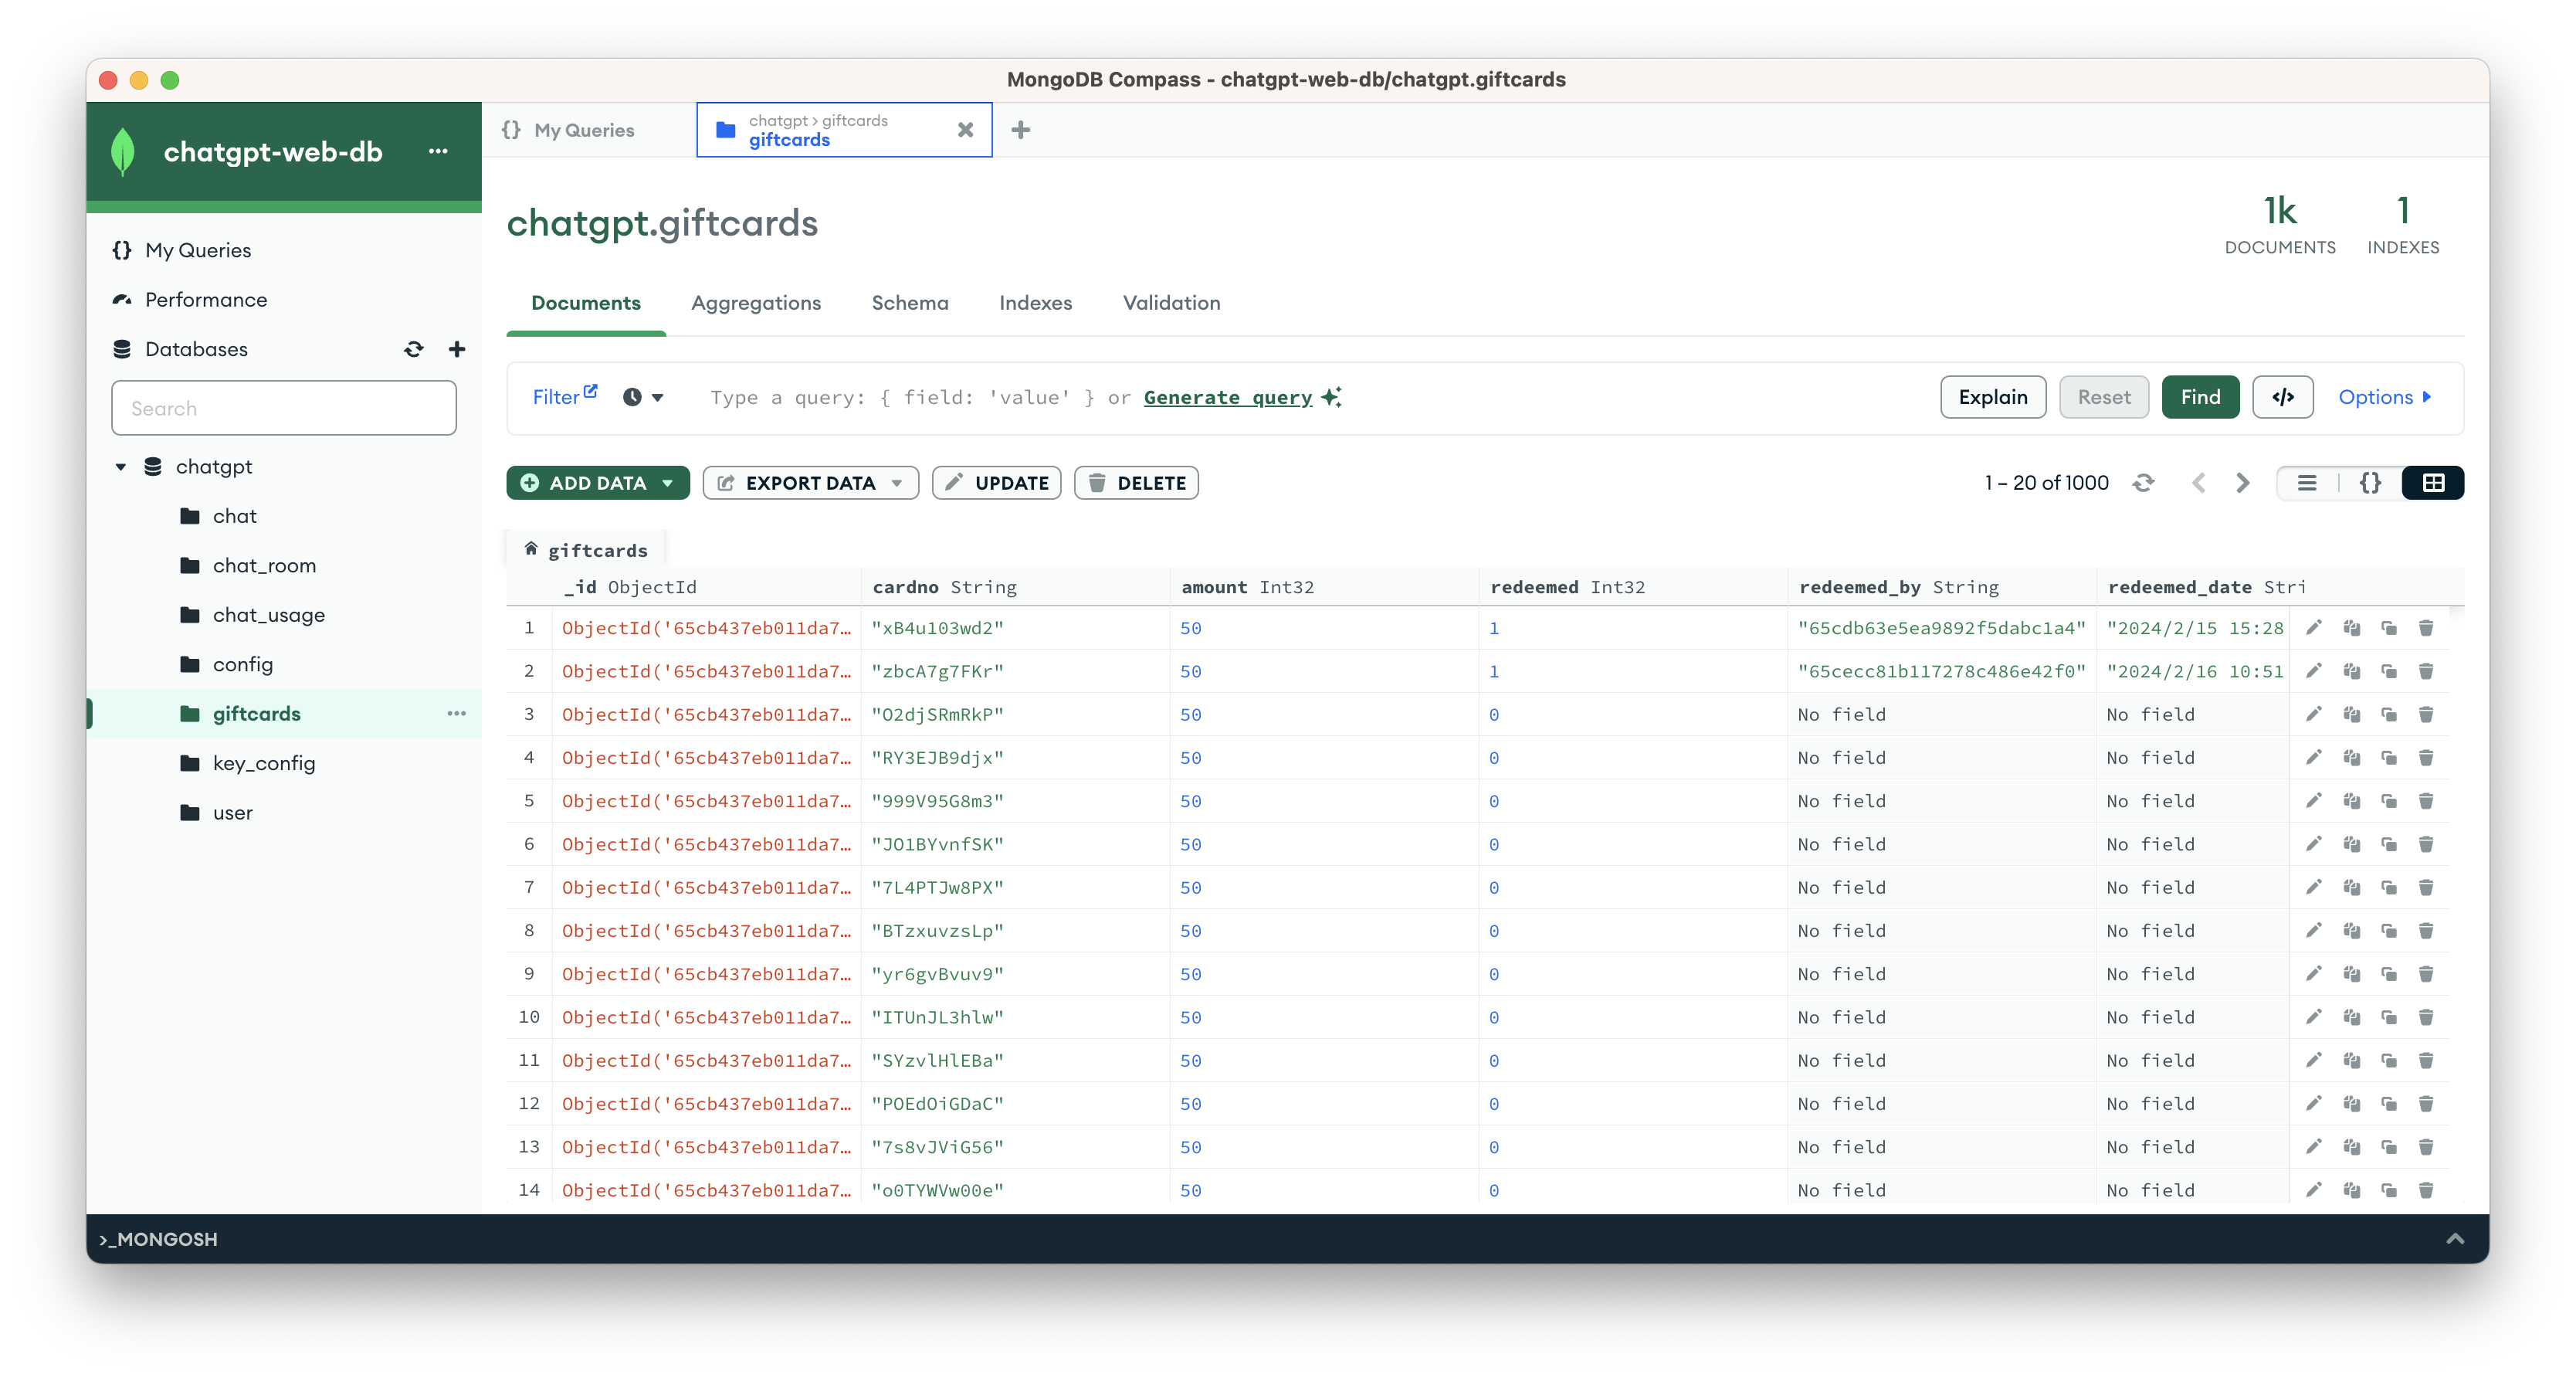
Task: Click the plus icon to create database
Action: (x=457, y=349)
